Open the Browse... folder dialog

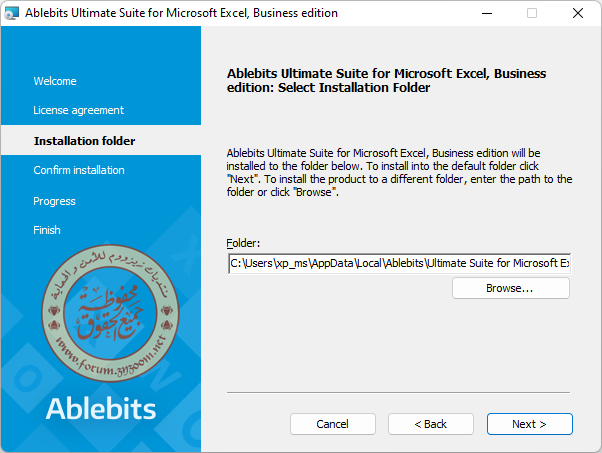click(x=511, y=288)
